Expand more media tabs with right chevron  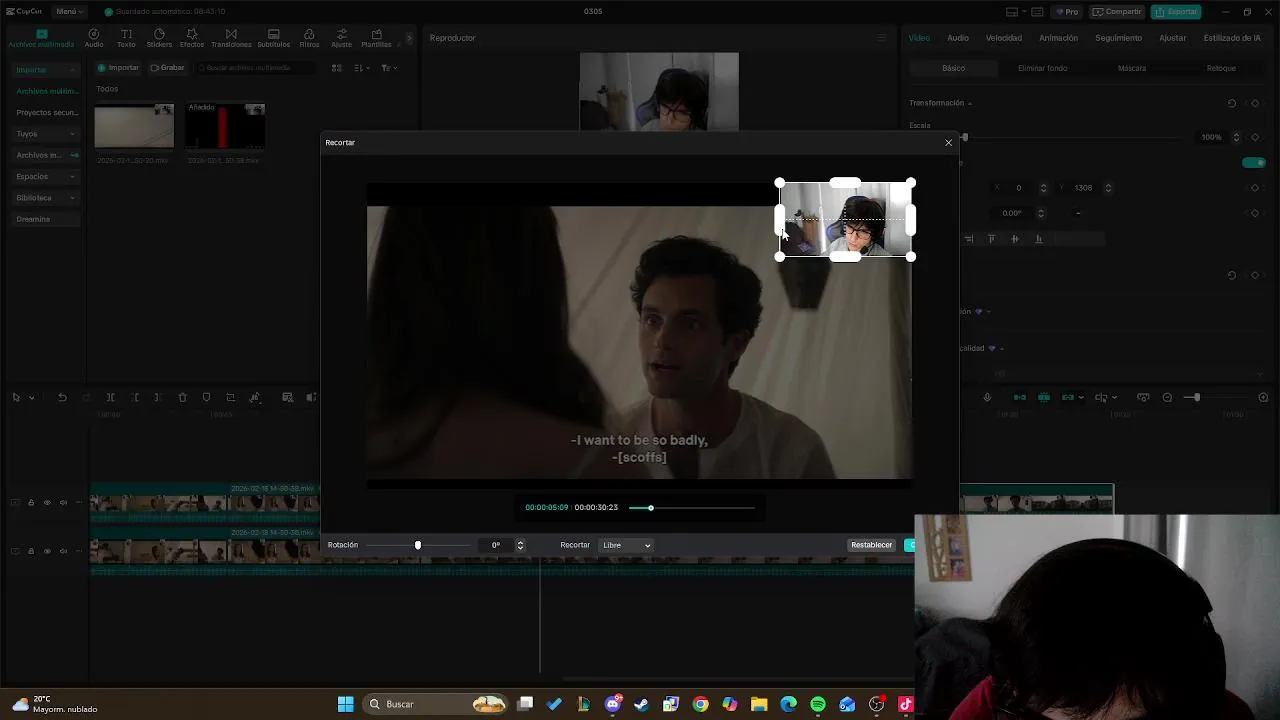[409, 38]
